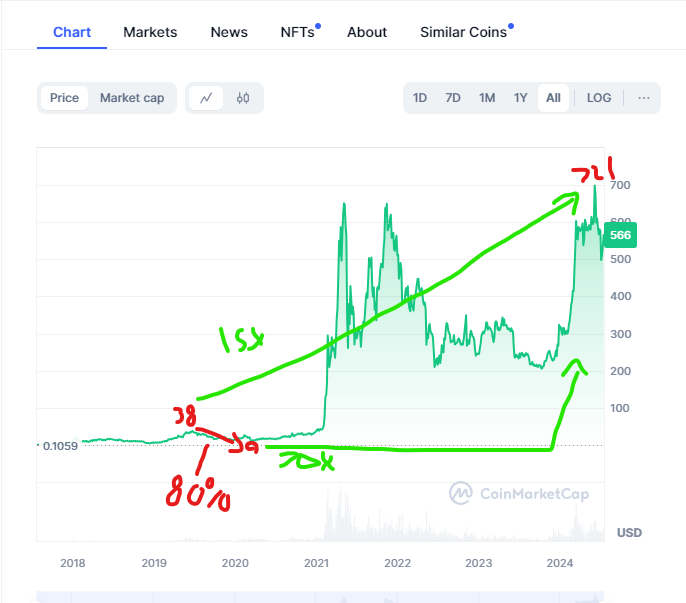
Task: Click the range selector strip below chart
Action: tap(320, 597)
